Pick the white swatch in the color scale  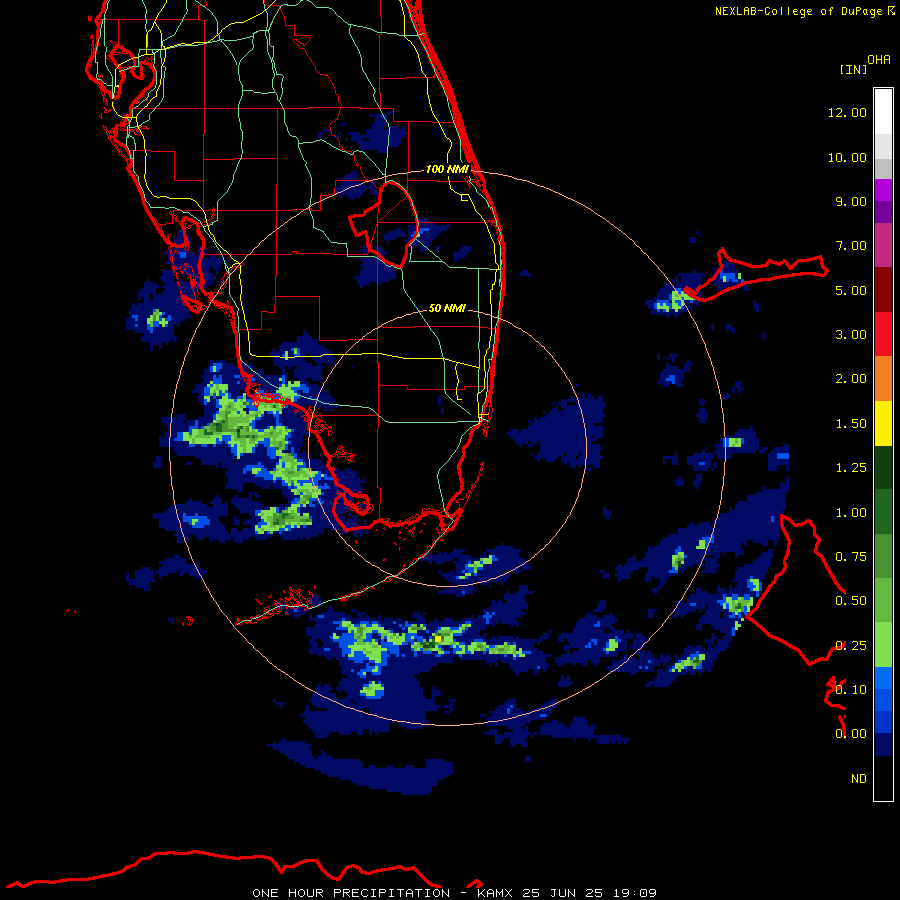click(x=883, y=112)
